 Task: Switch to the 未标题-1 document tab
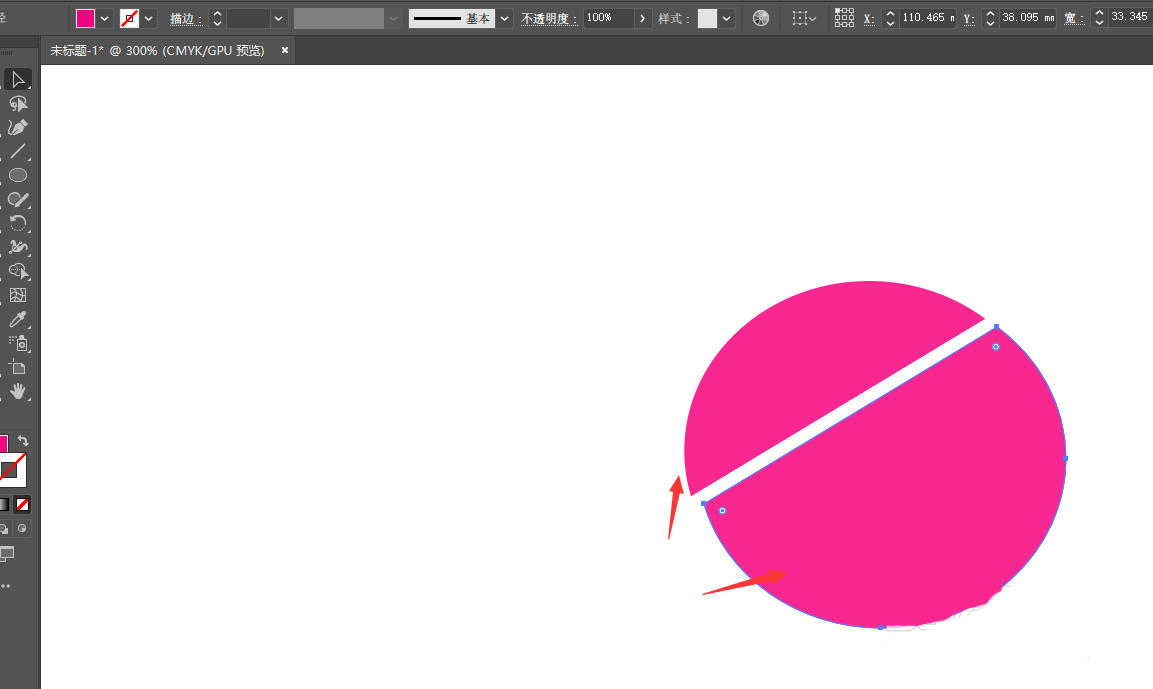(x=157, y=50)
